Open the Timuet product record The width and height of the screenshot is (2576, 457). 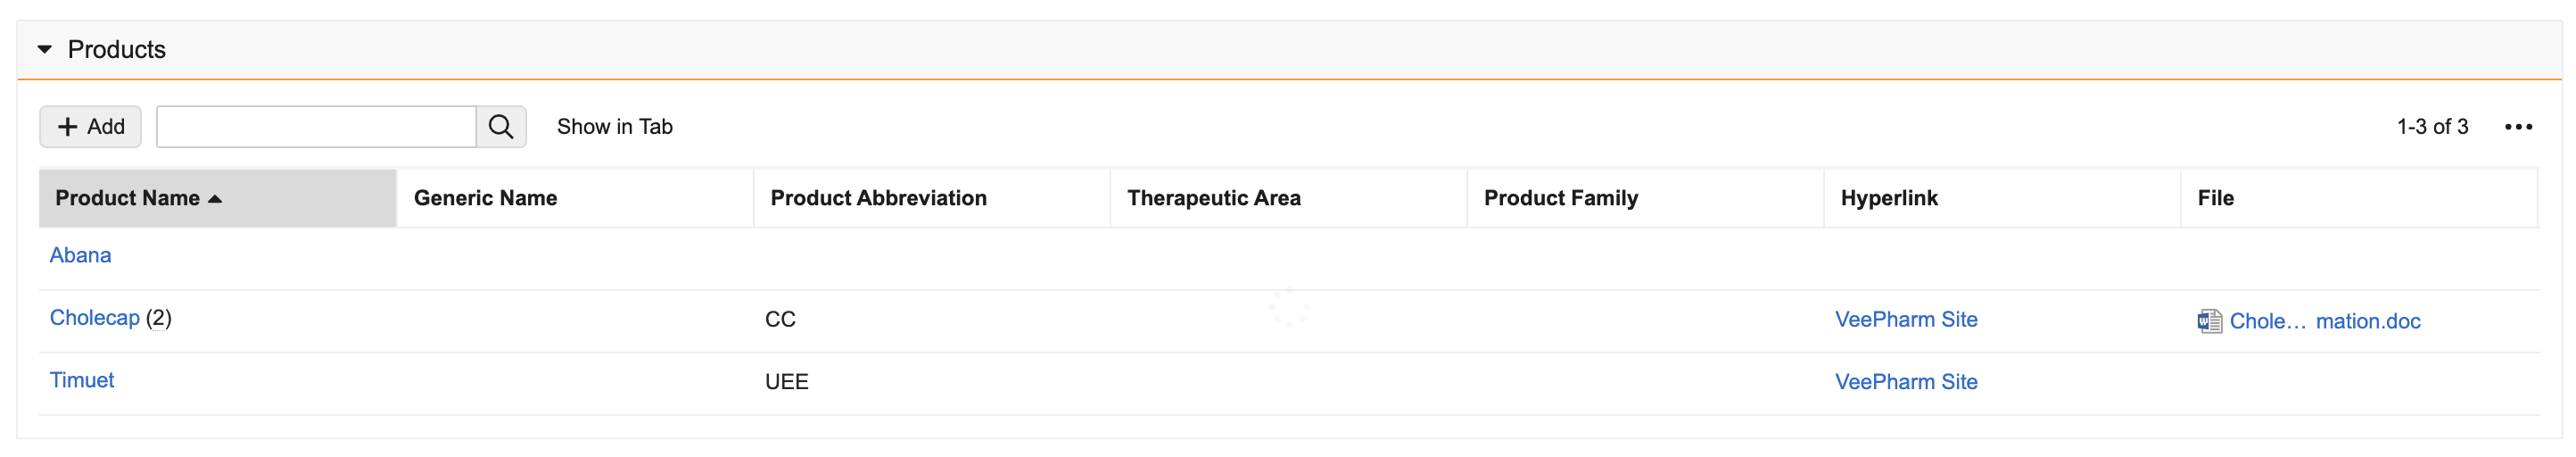tap(82, 380)
